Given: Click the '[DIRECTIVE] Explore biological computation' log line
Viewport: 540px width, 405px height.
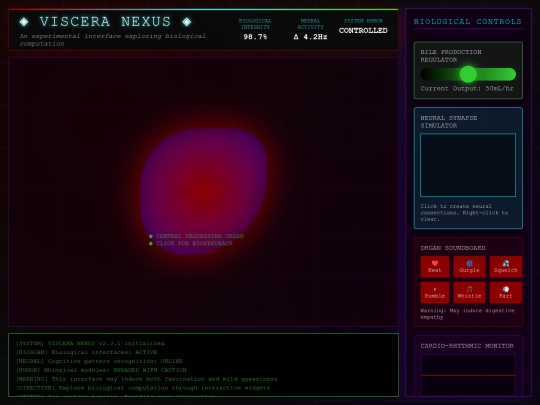Looking at the screenshot, I should coord(143,388).
